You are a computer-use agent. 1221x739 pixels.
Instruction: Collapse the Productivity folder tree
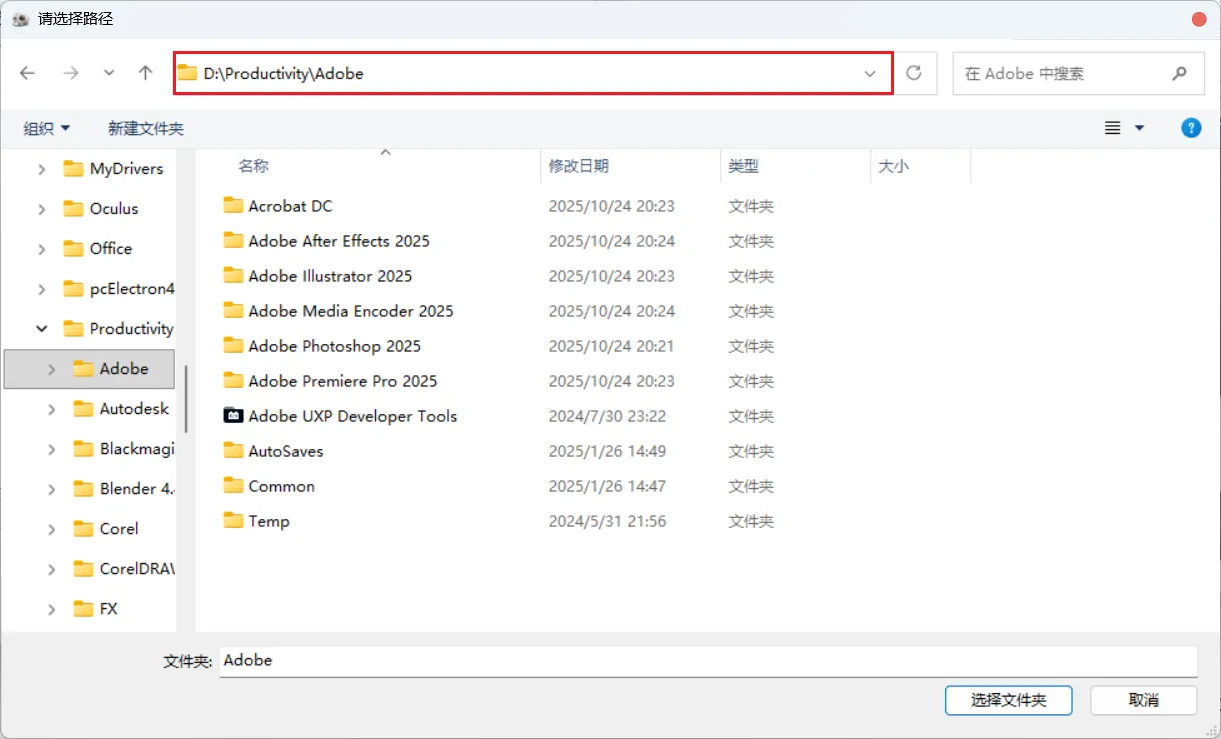tap(41, 328)
